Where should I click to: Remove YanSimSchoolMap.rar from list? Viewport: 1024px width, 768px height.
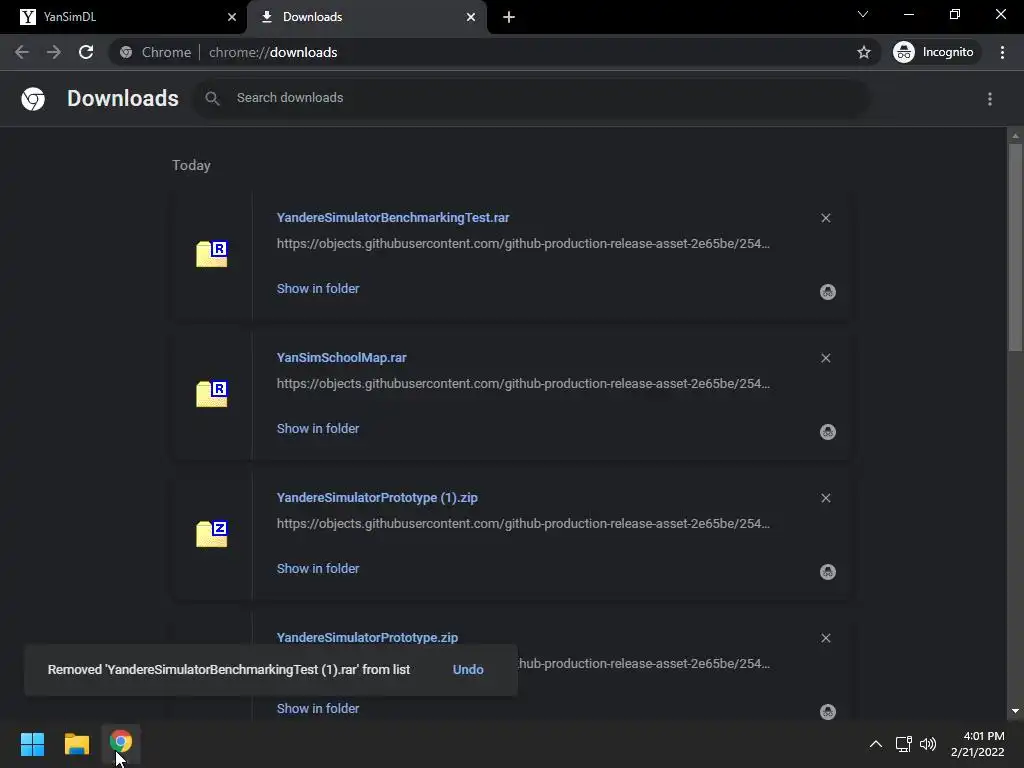click(x=825, y=358)
